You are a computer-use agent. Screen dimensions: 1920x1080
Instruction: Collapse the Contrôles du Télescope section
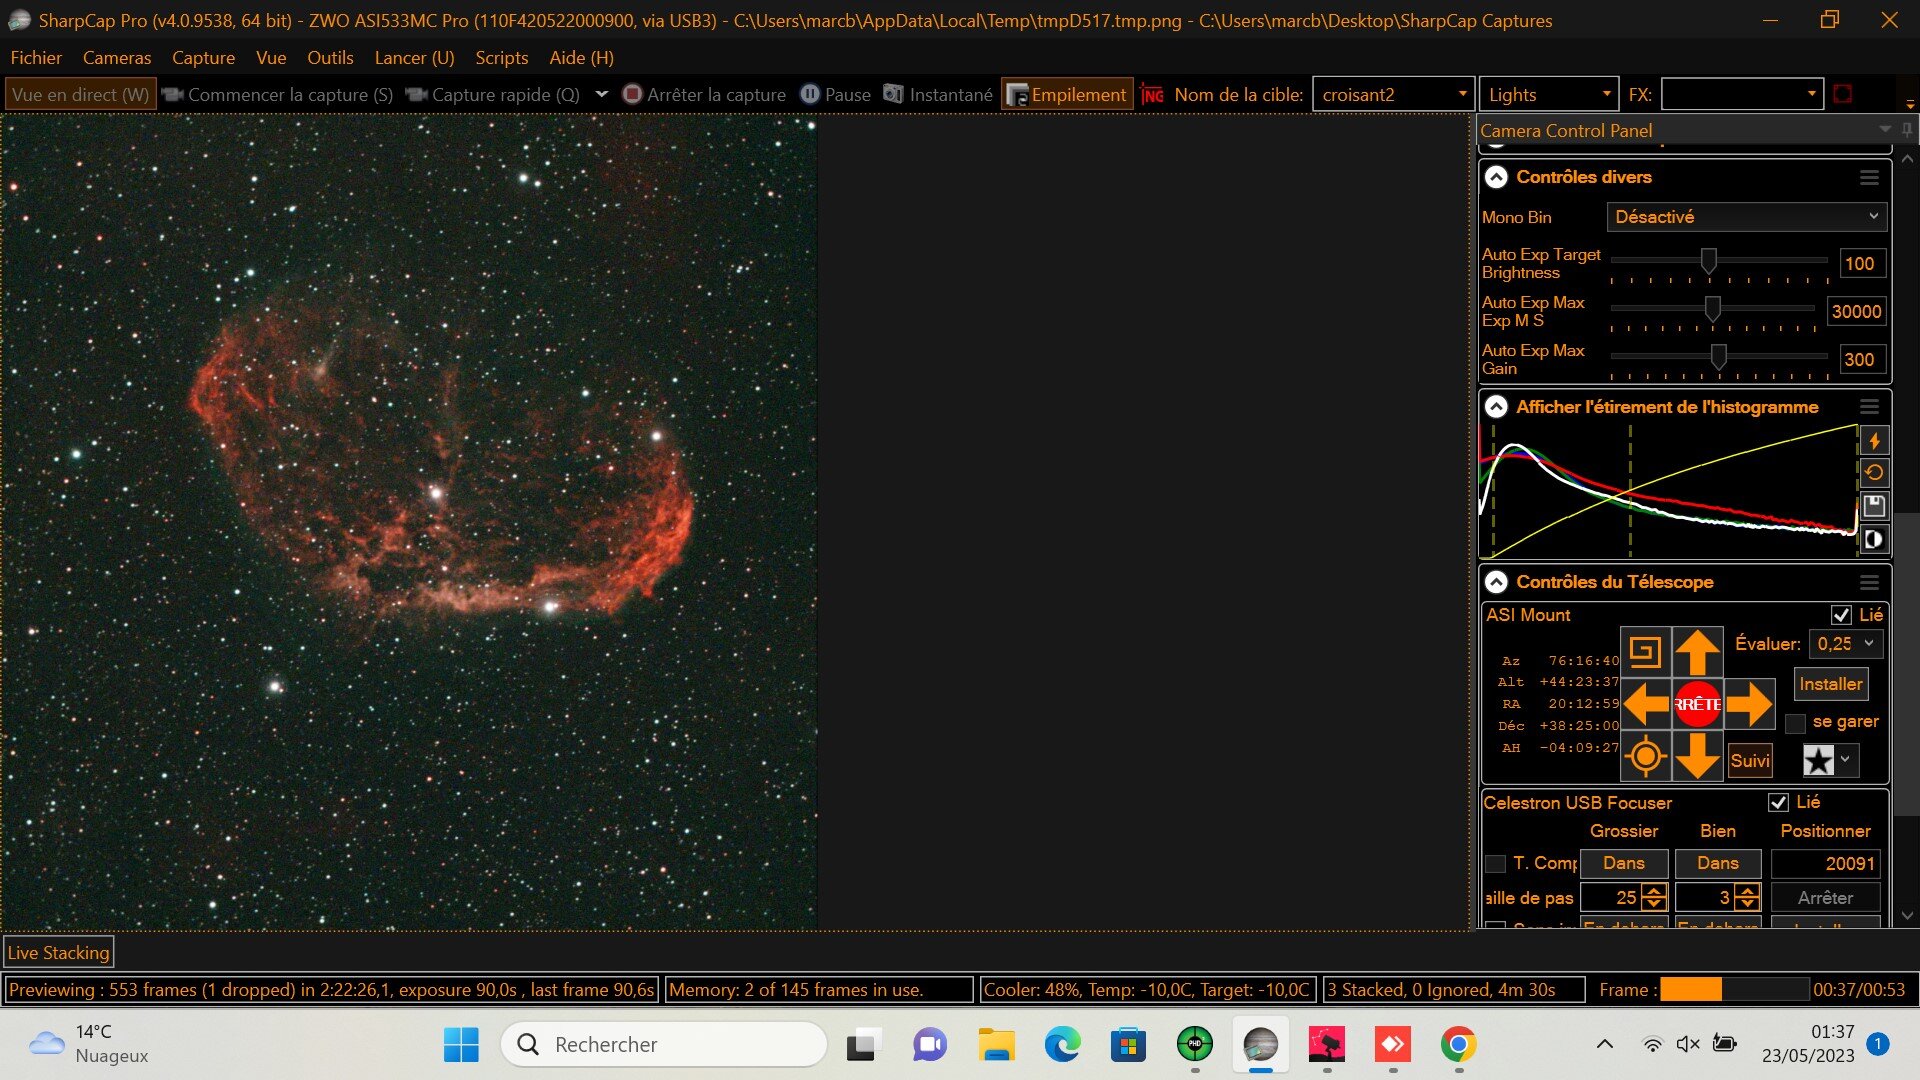tap(1496, 582)
